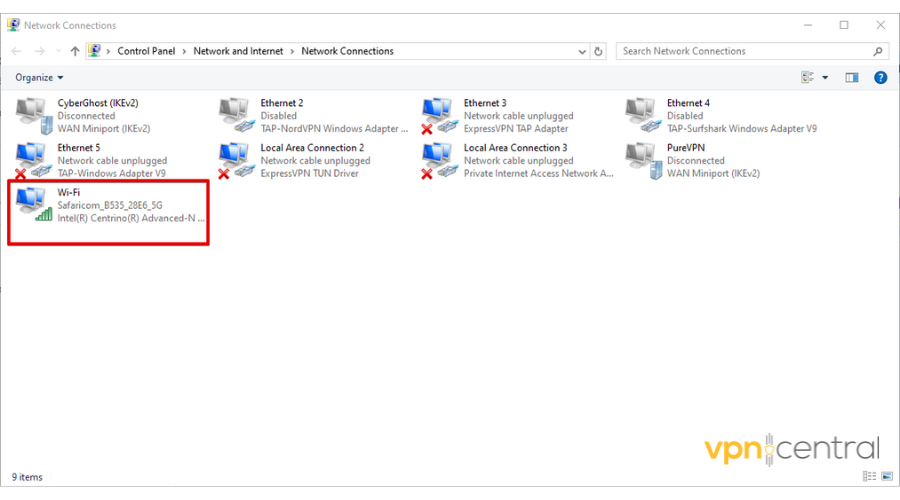Navigate to Control Panel in breadcrumb

point(146,51)
